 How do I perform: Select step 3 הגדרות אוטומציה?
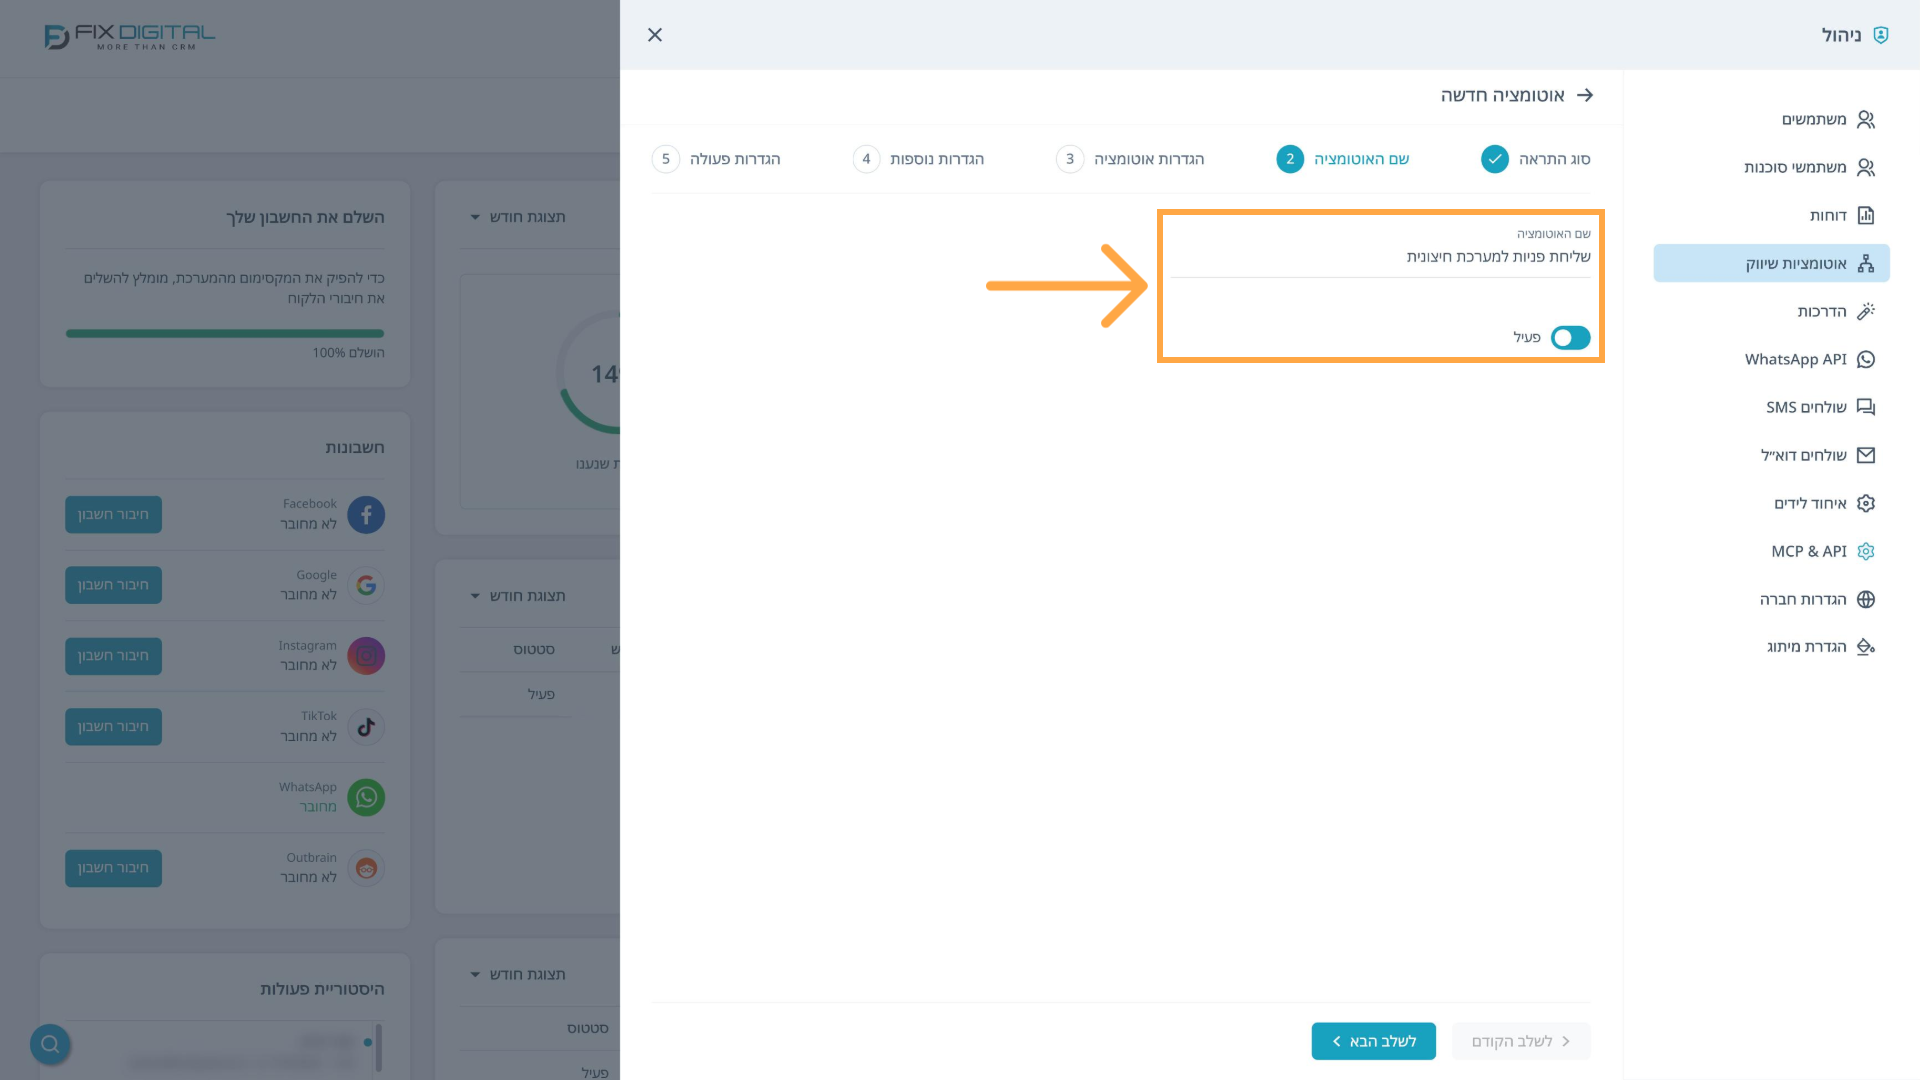pos(1130,159)
